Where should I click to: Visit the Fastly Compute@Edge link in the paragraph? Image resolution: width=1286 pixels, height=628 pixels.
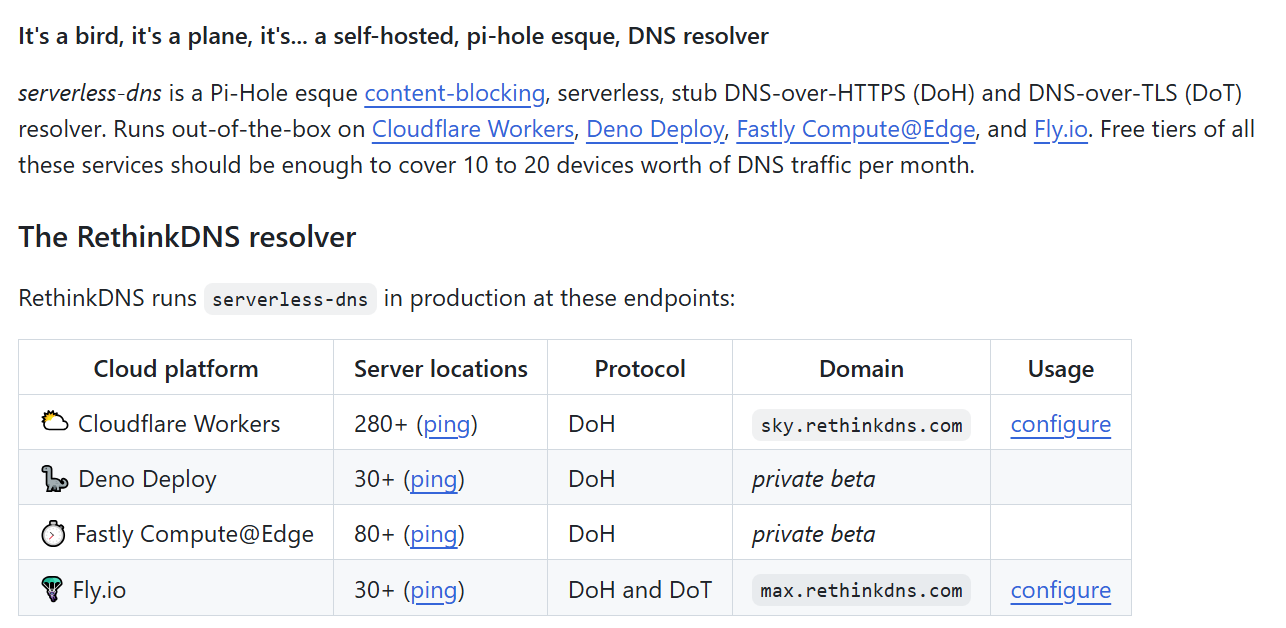pos(856,129)
